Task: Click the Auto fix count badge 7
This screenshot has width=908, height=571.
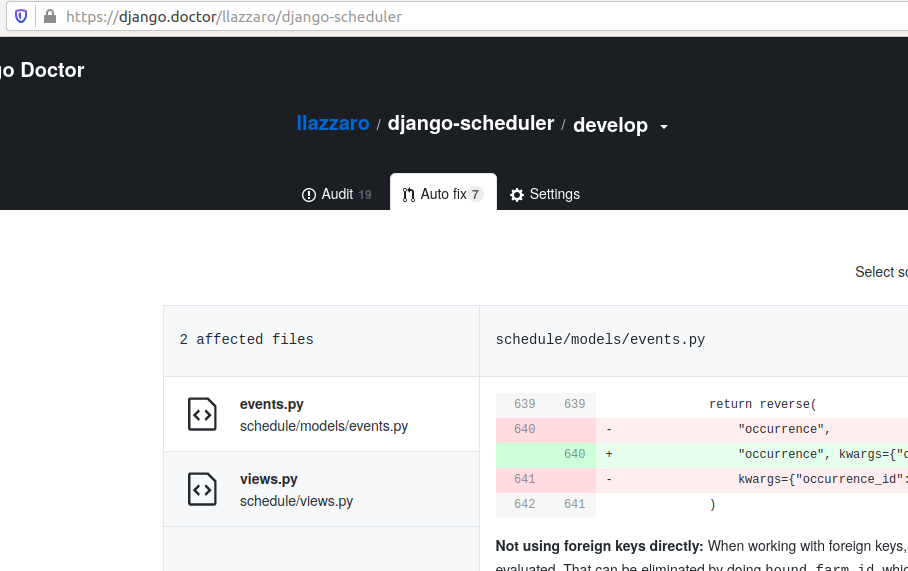Action: (475, 195)
